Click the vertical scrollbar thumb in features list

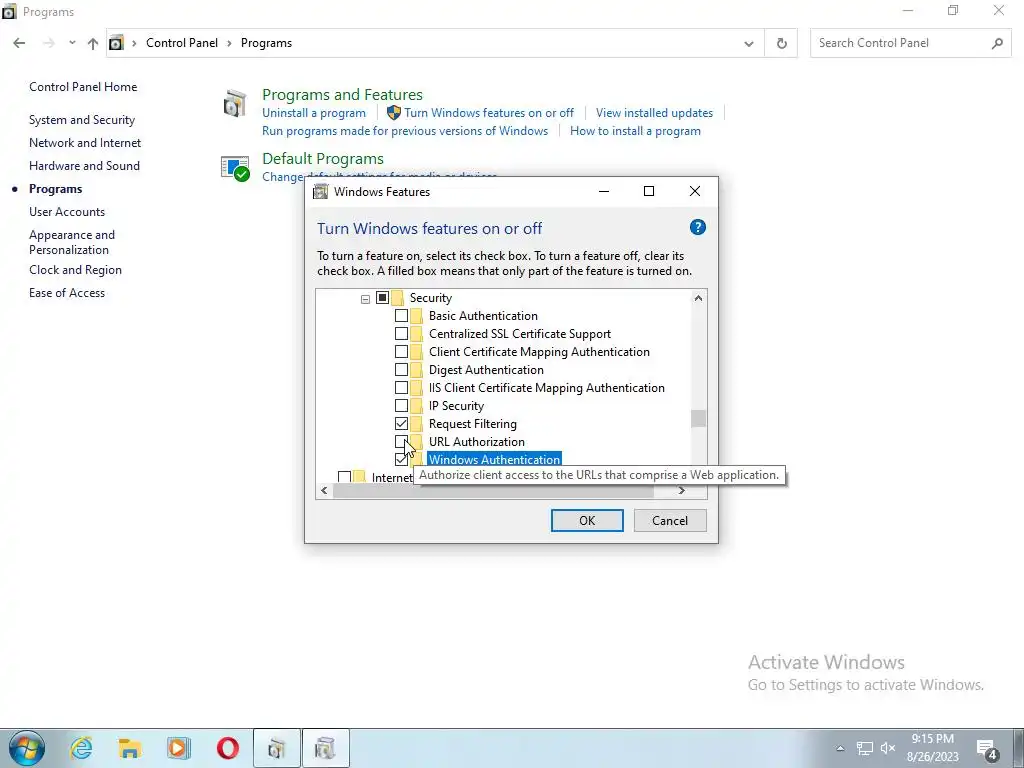[x=698, y=418]
